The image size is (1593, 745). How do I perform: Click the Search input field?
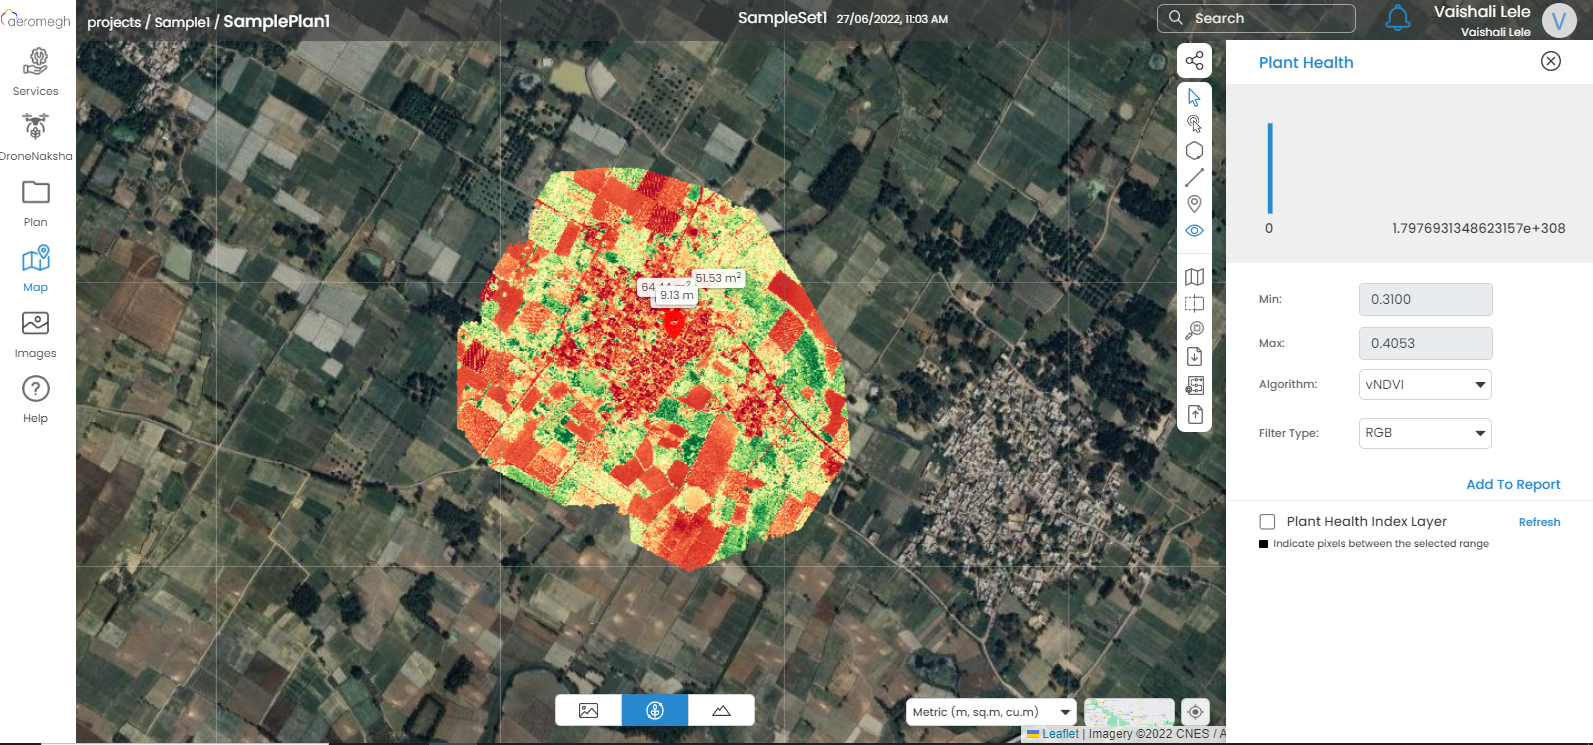[1268, 18]
